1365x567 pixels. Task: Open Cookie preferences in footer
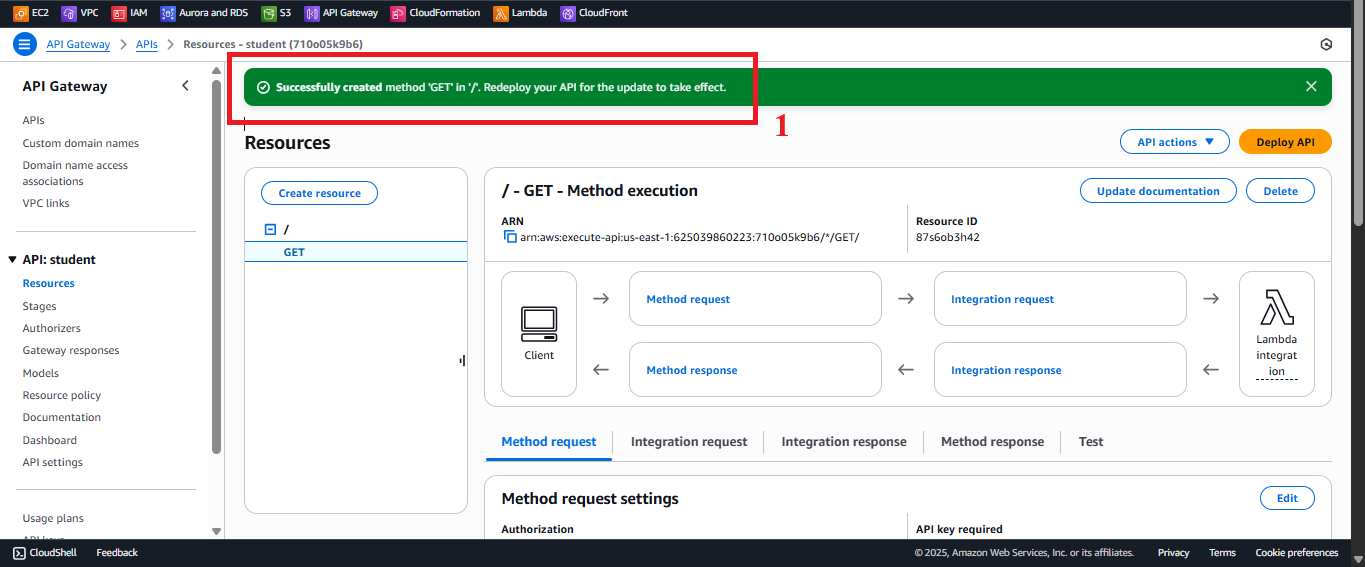point(1297,552)
